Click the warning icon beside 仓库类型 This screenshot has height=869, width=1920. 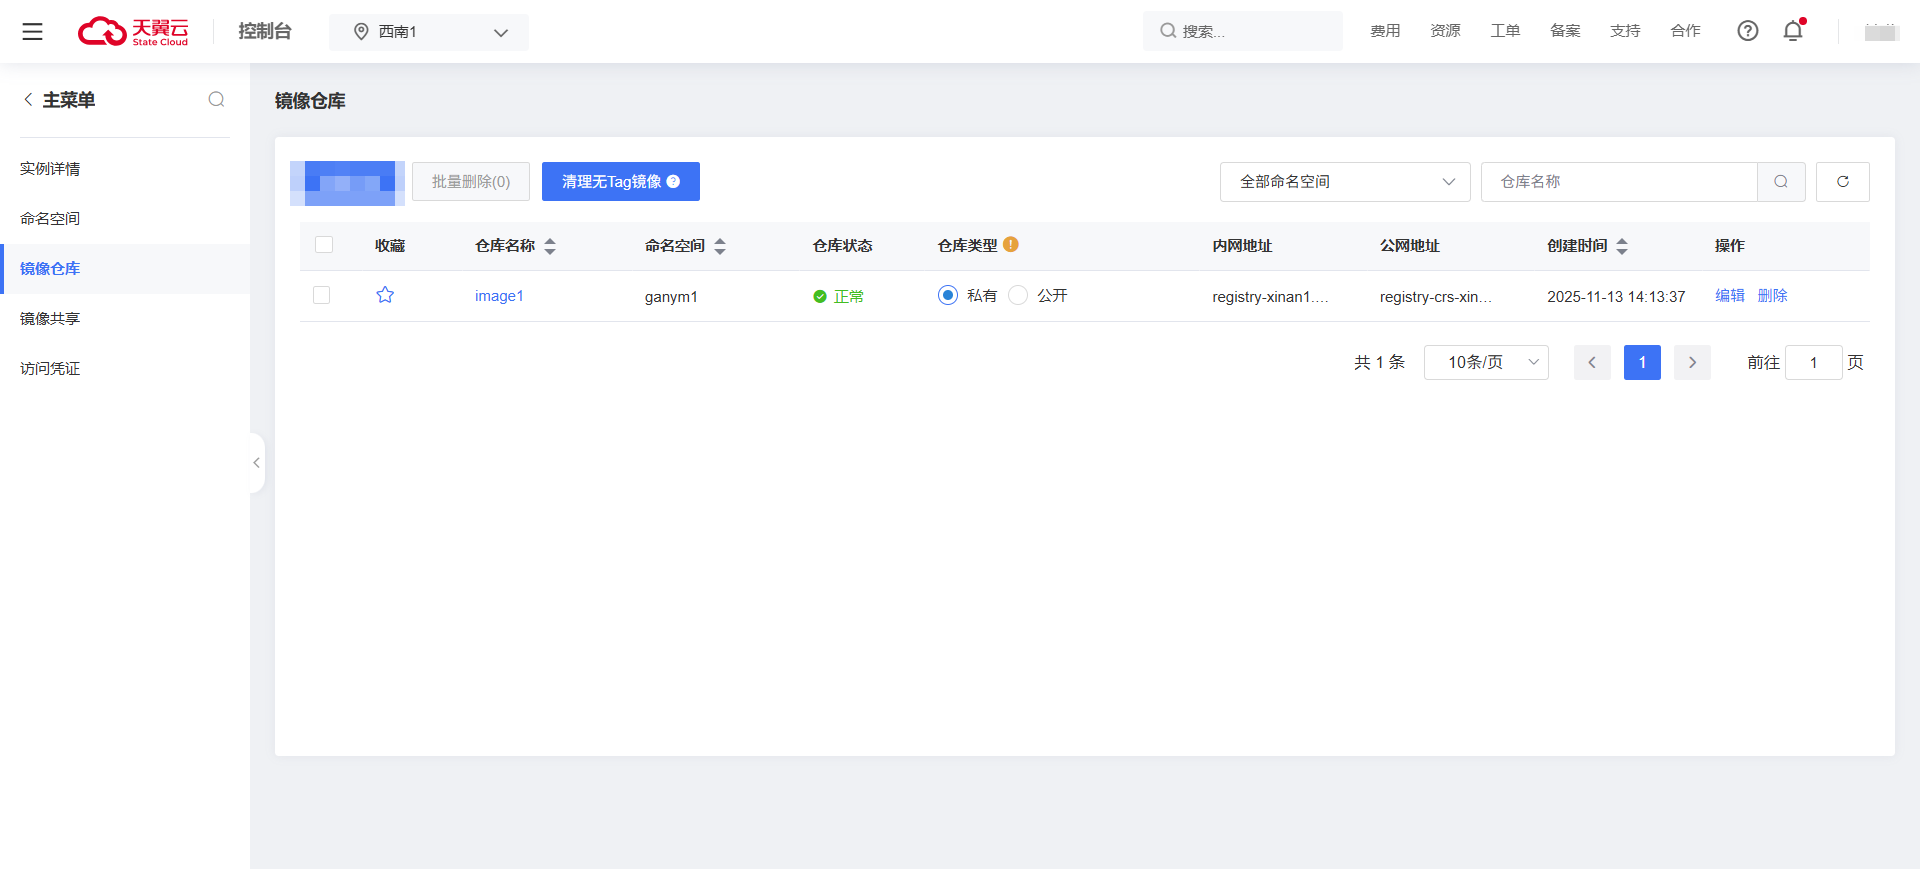(1011, 244)
